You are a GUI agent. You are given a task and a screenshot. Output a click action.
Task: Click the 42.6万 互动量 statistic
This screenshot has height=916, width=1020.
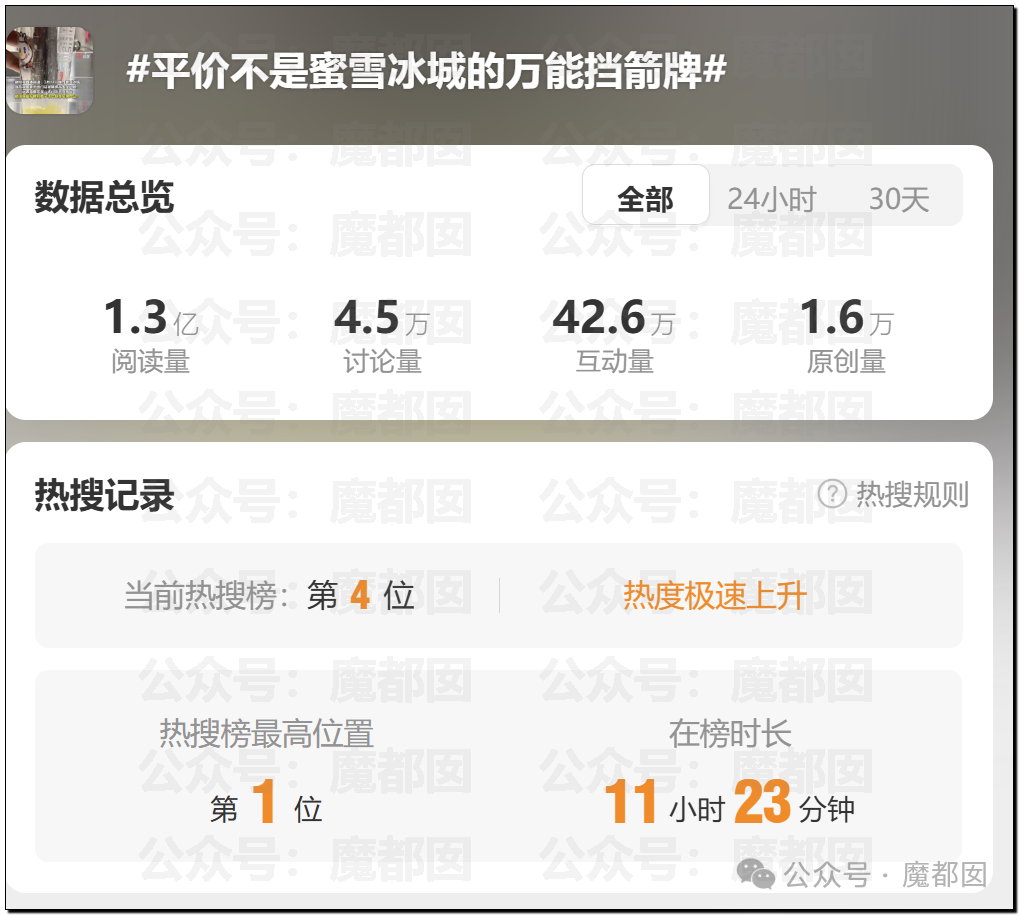[x=614, y=335]
